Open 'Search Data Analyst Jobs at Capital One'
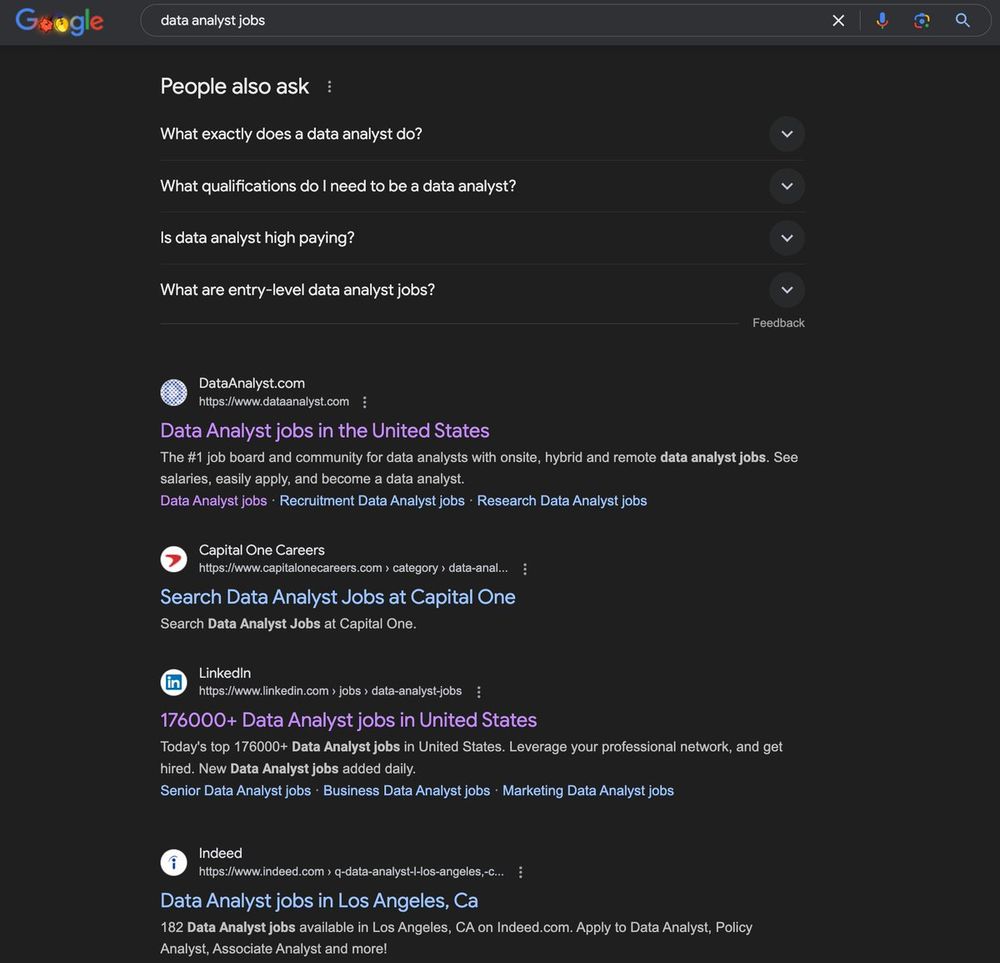The image size is (1000, 963). tap(337, 597)
